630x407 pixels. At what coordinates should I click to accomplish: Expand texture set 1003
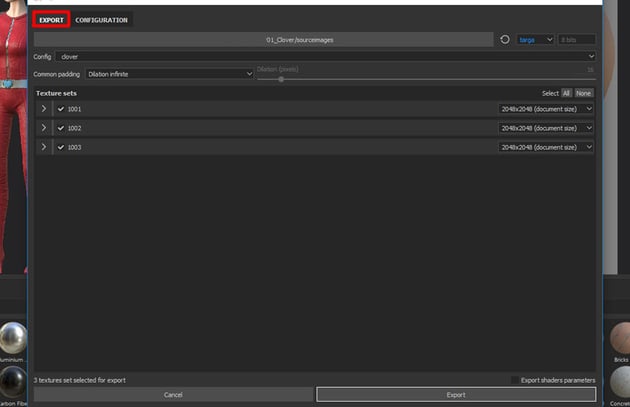click(44, 147)
